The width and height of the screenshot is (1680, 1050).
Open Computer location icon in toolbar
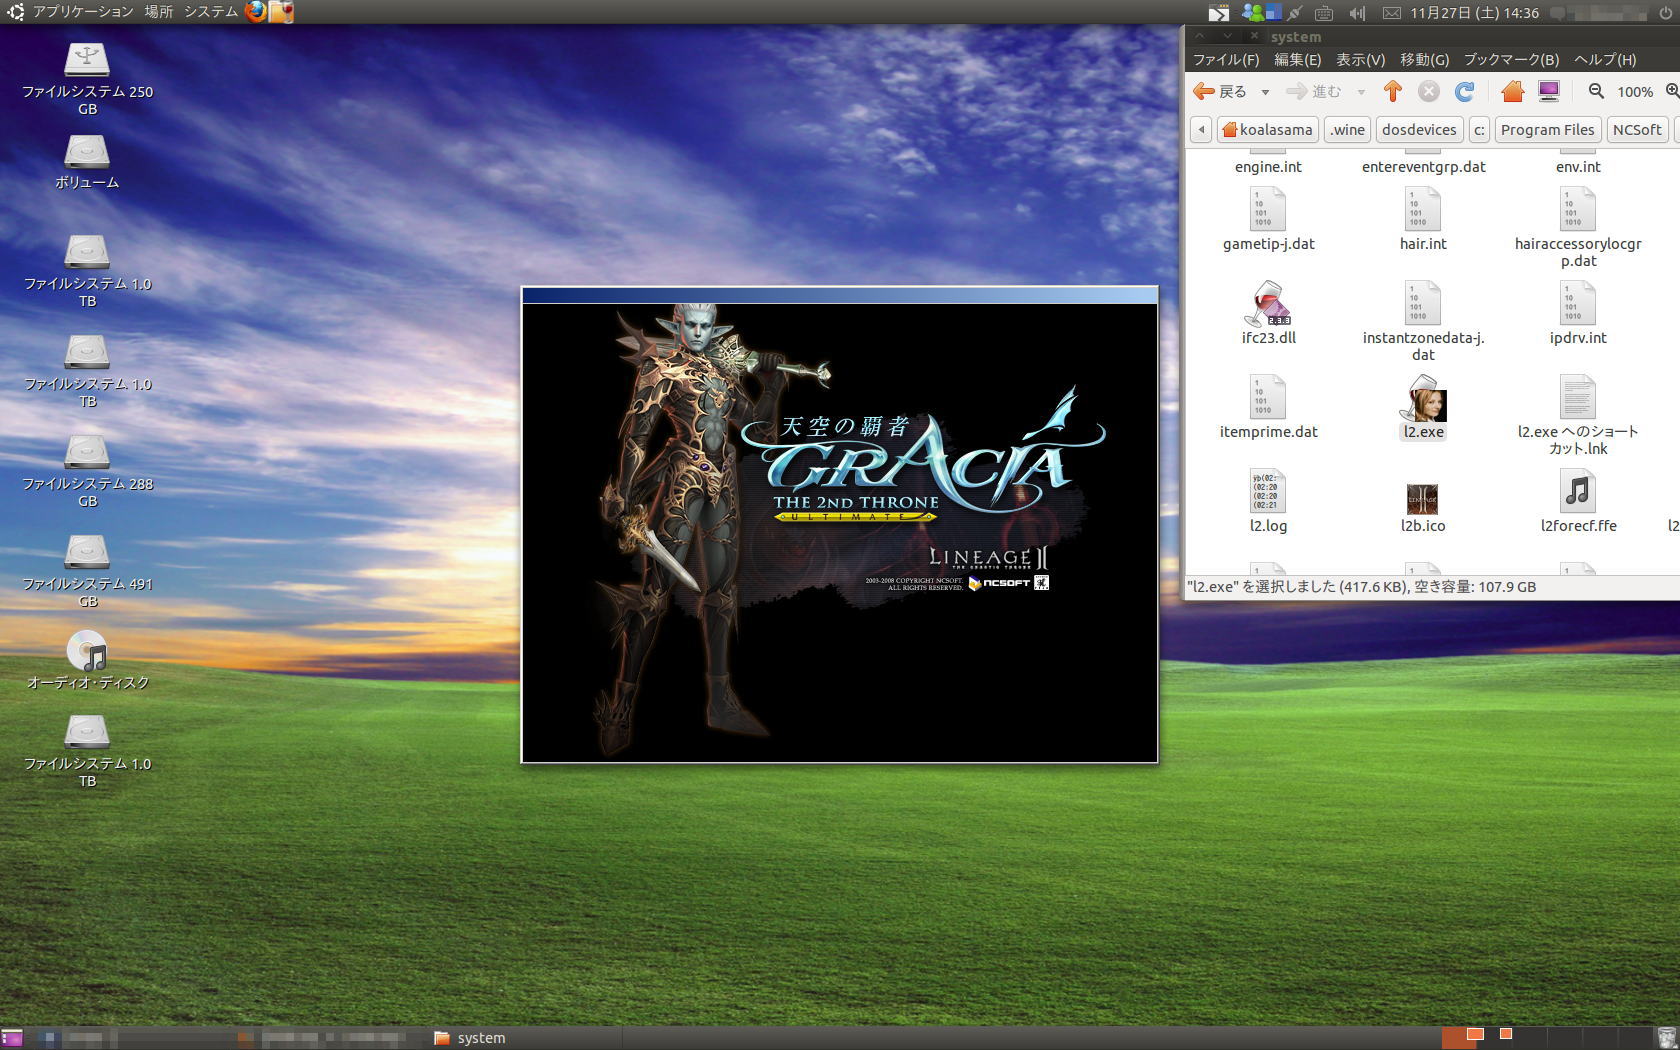pyautogui.click(x=1549, y=91)
